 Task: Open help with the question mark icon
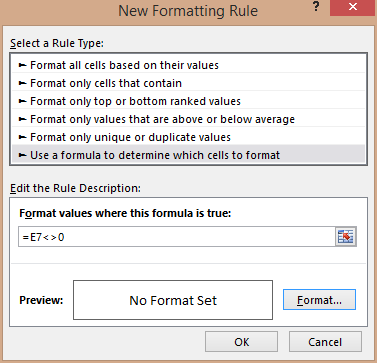click(316, 7)
